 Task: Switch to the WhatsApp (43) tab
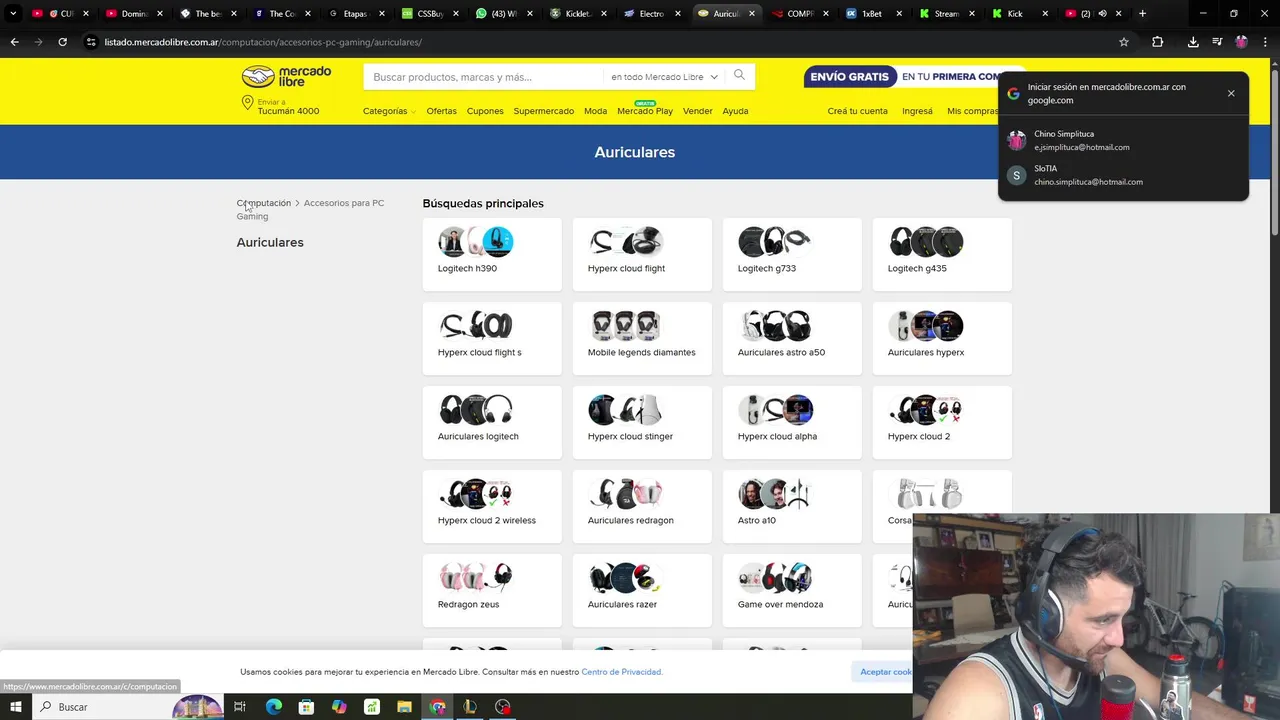[503, 13]
